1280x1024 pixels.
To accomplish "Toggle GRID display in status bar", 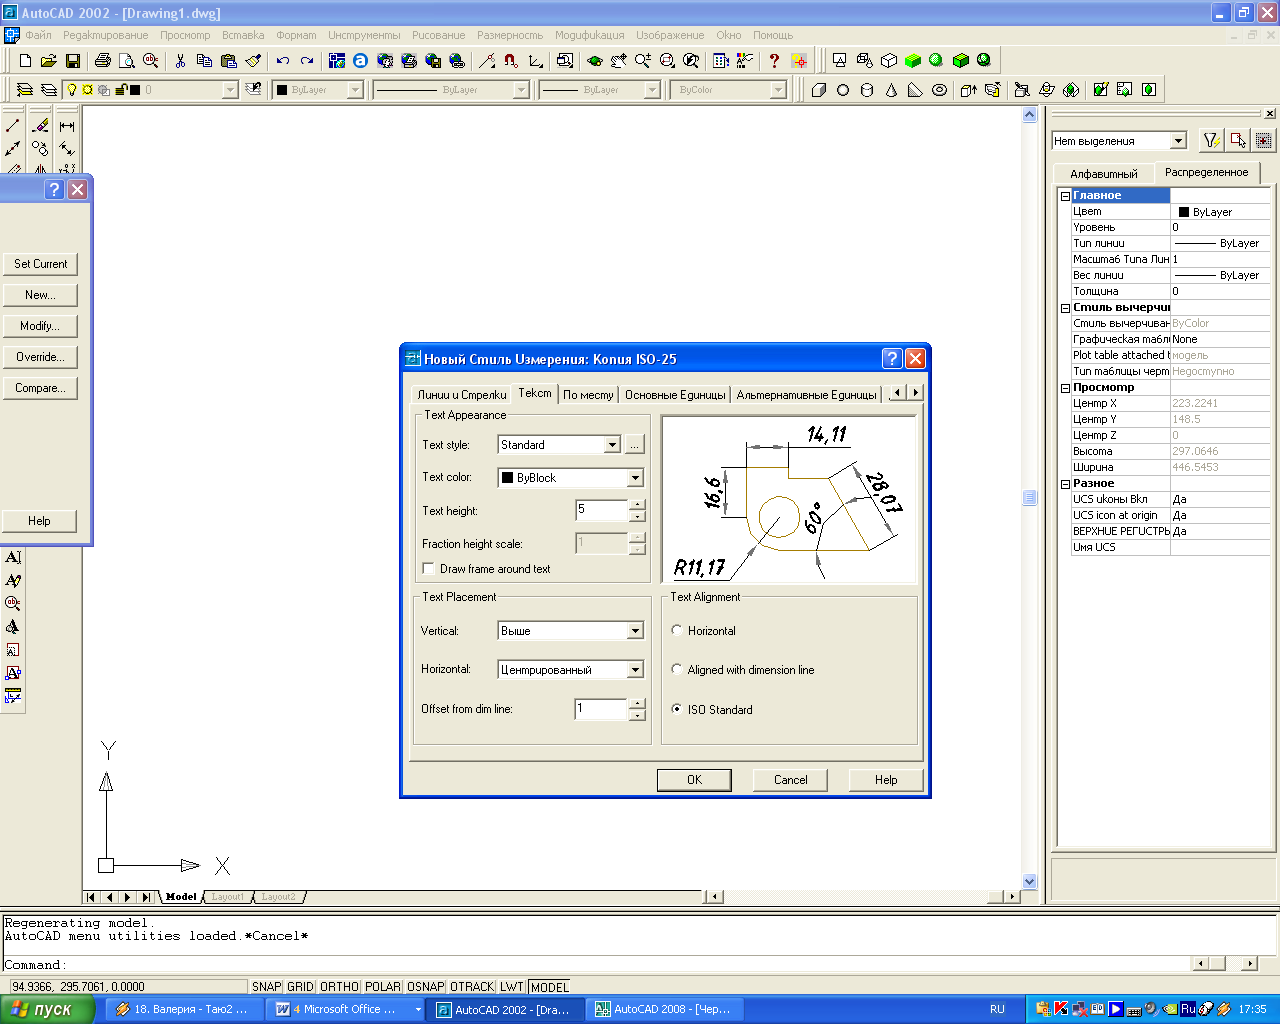I will point(300,987).
